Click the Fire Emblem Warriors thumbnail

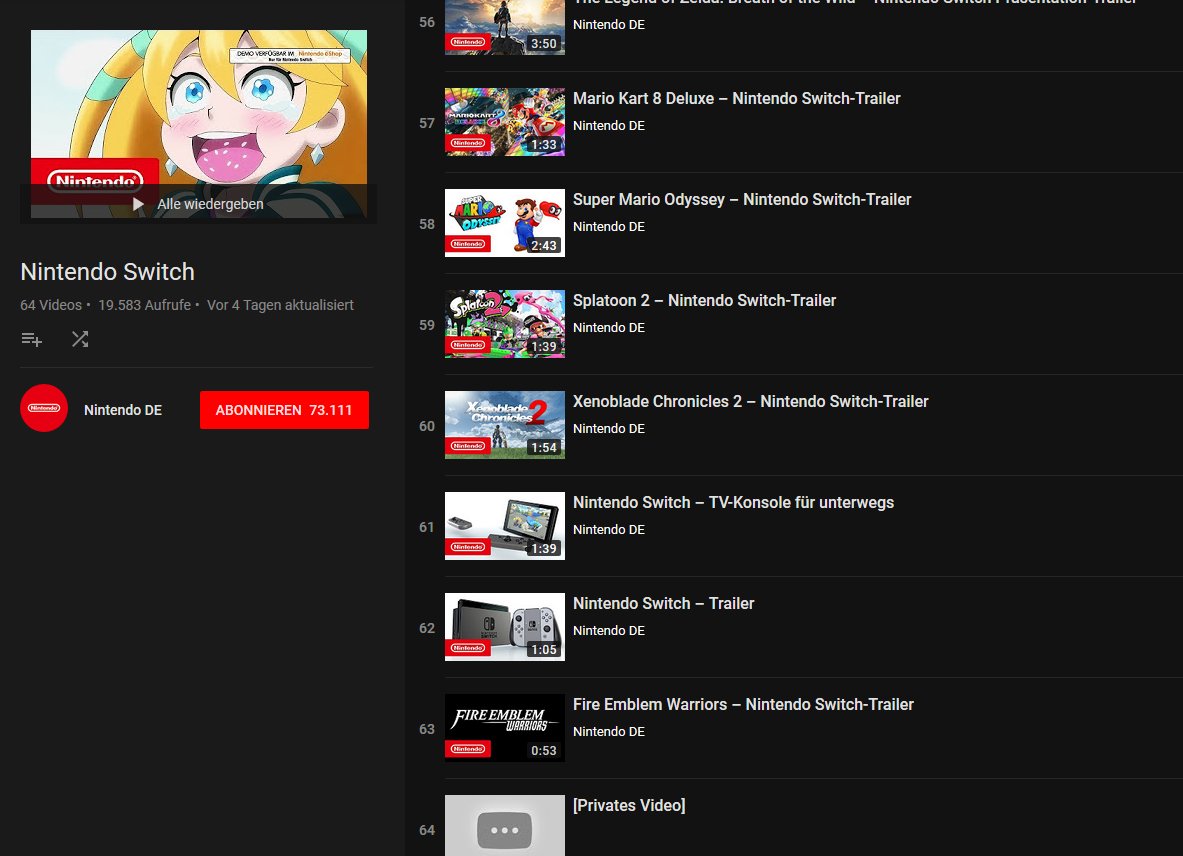pos(505,729)
